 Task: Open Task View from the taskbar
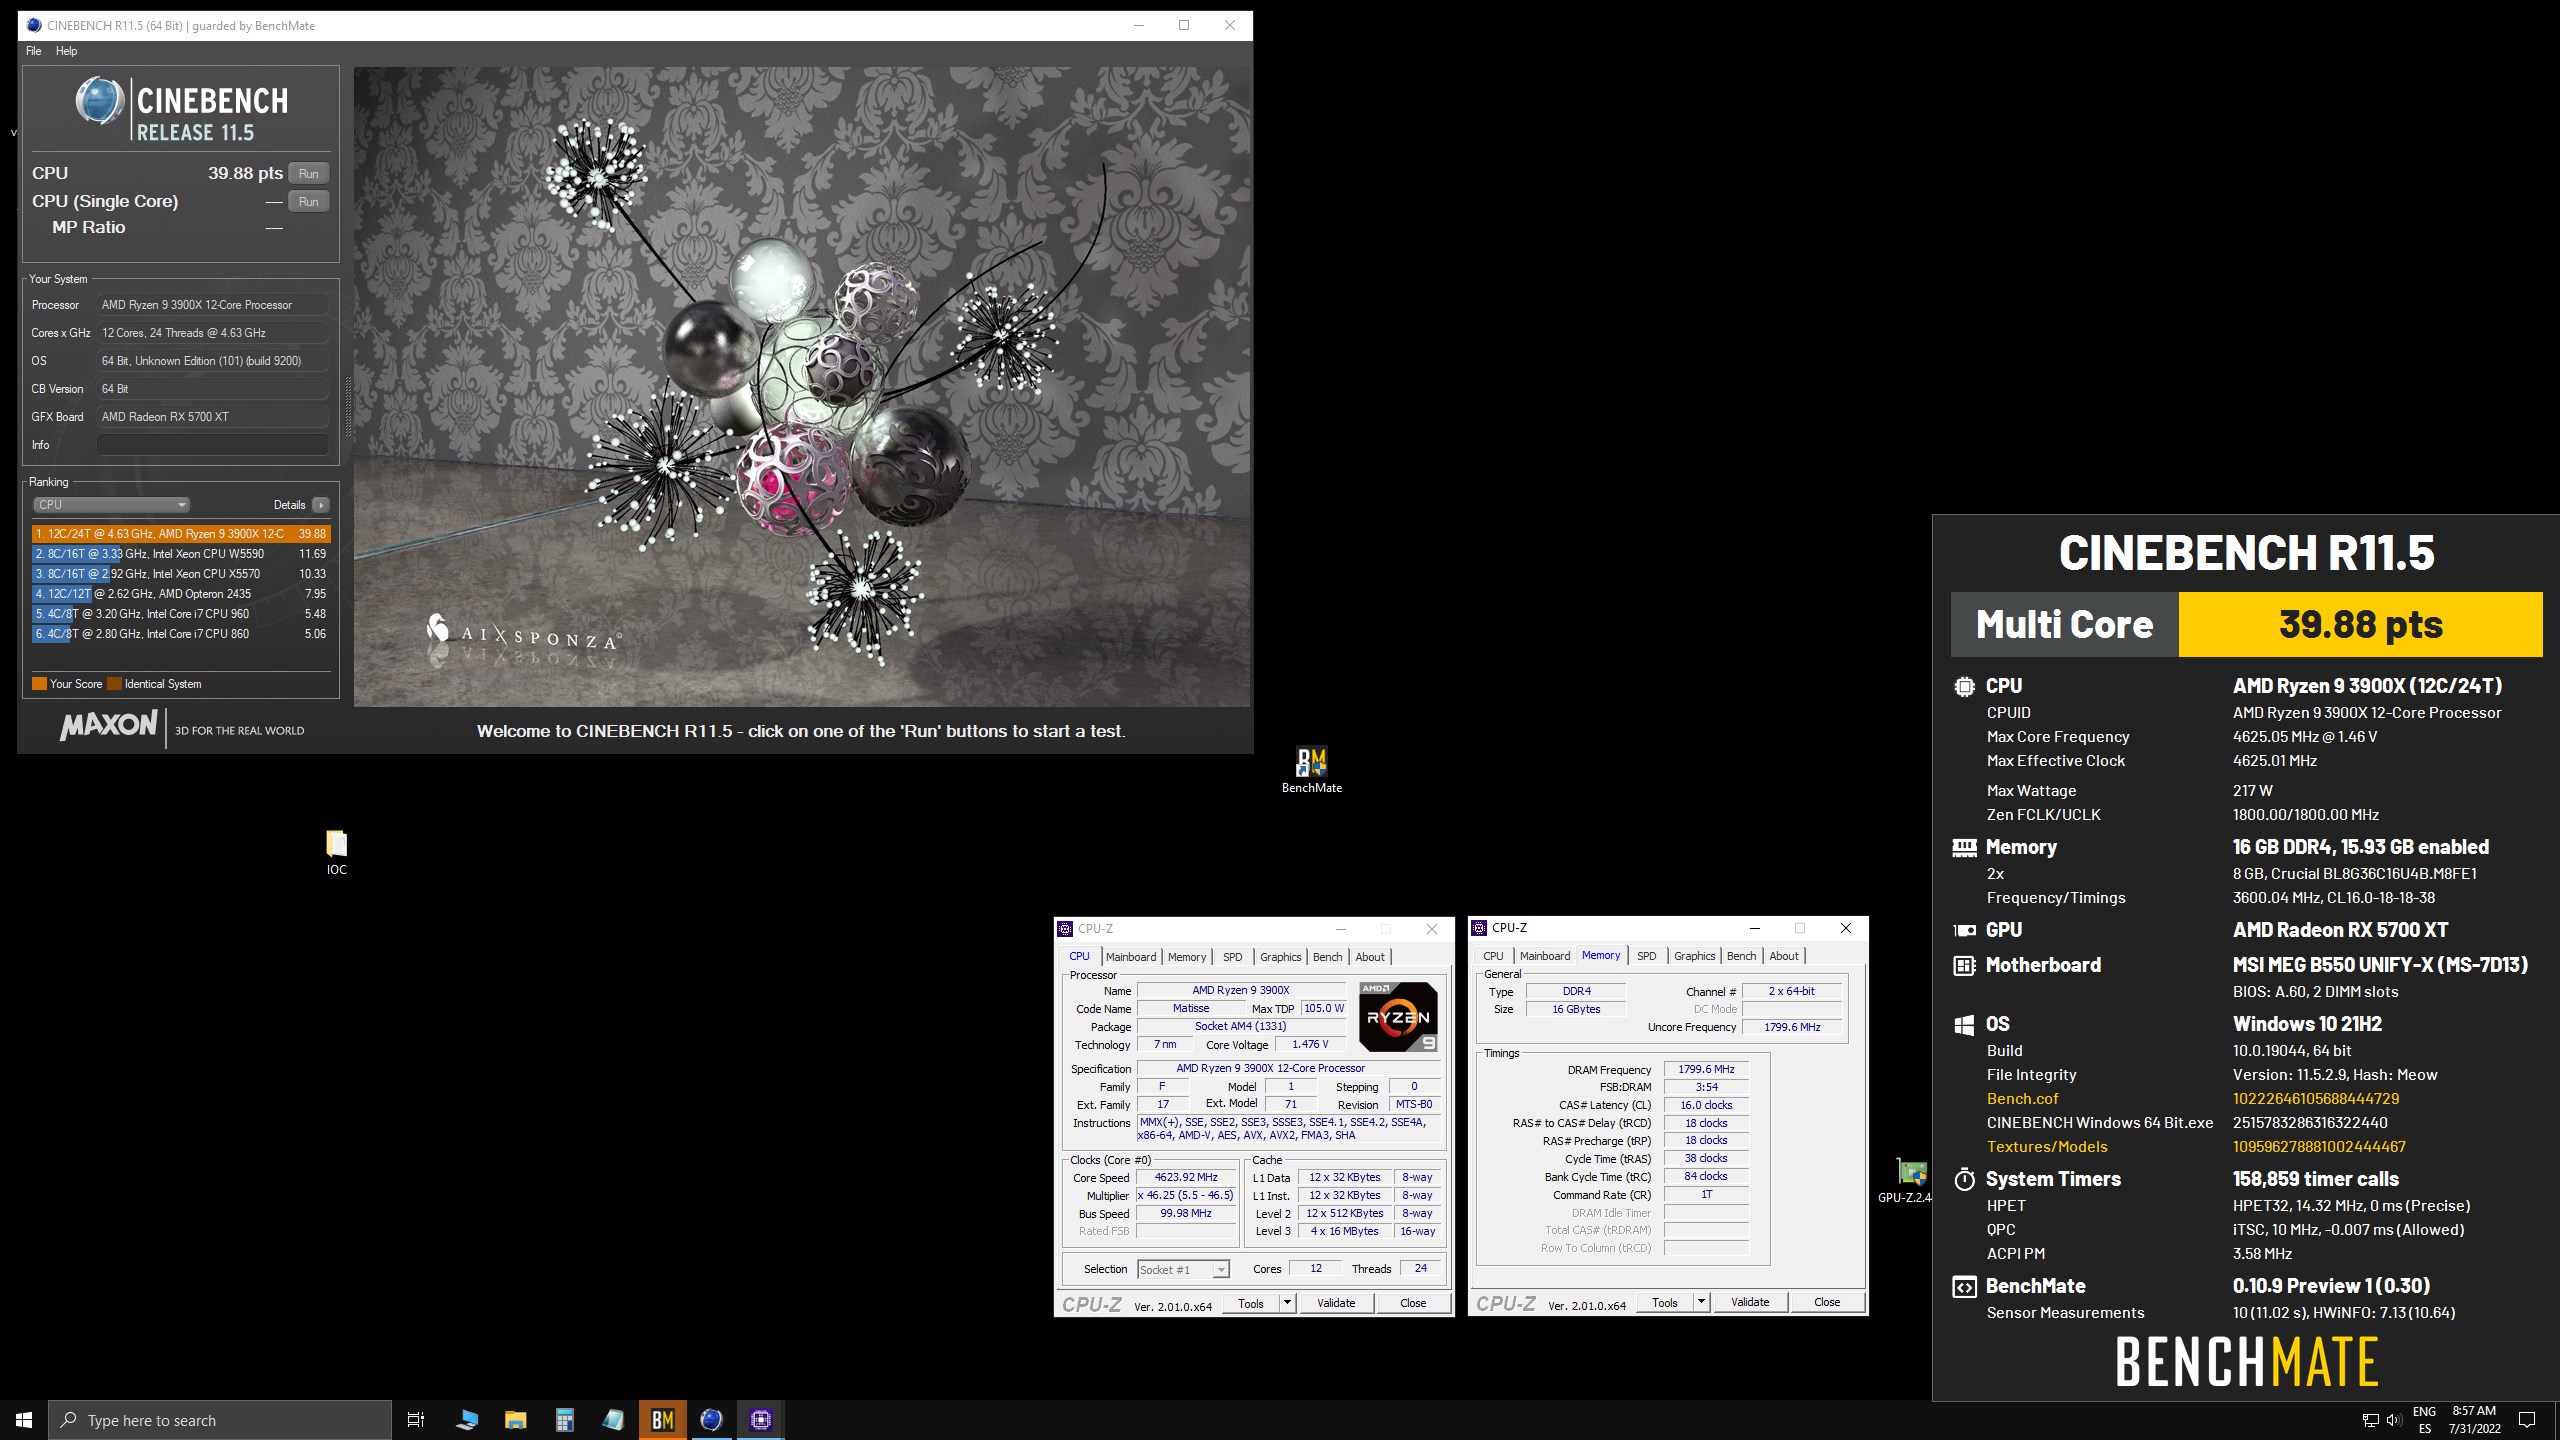coord(416,1420)
